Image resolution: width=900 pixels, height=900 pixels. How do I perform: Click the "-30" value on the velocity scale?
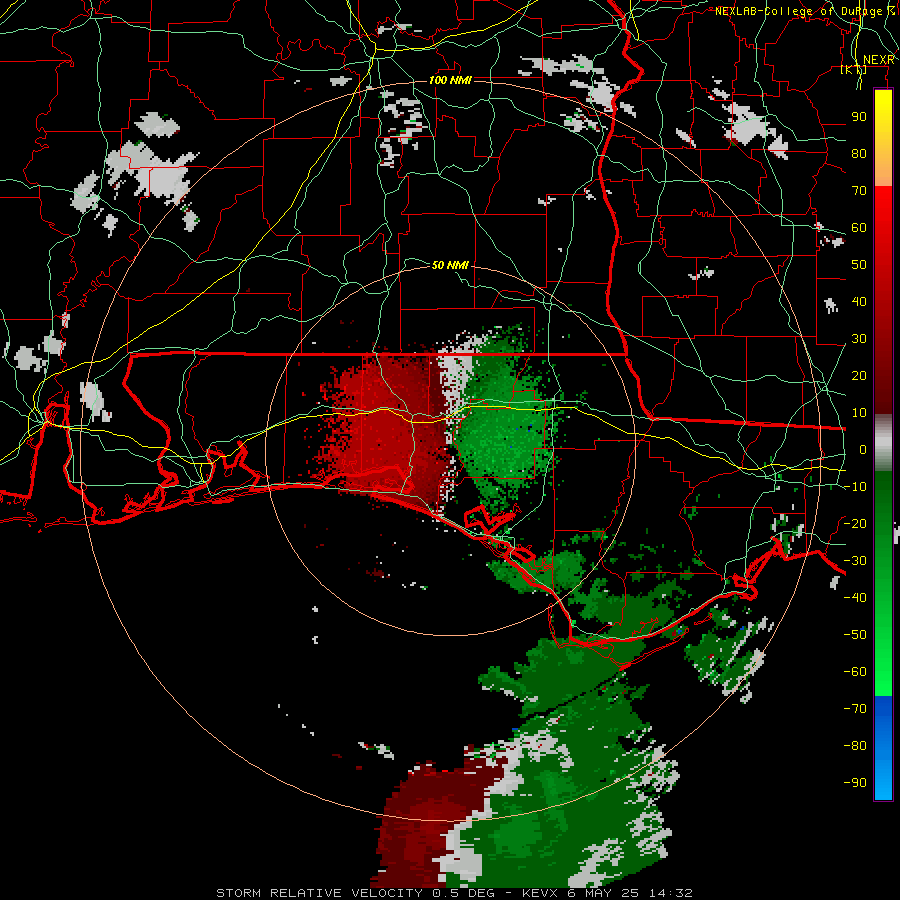[x=855, y=561]
